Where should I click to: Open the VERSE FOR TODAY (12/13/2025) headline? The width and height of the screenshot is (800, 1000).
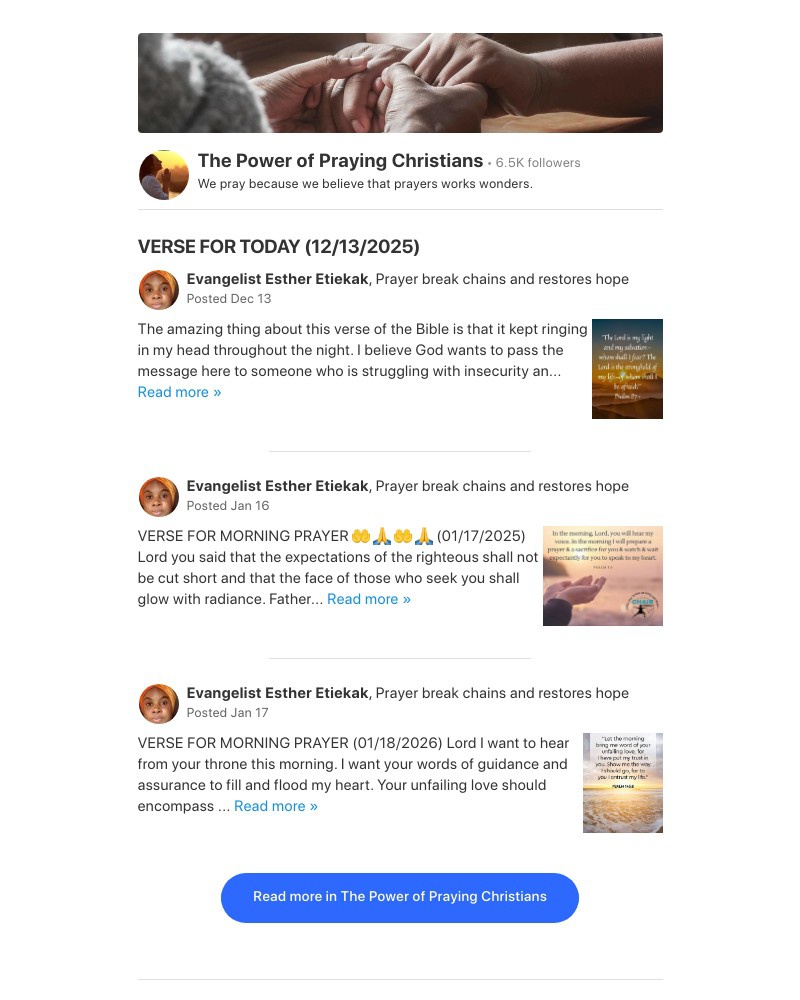pos(278,247)
